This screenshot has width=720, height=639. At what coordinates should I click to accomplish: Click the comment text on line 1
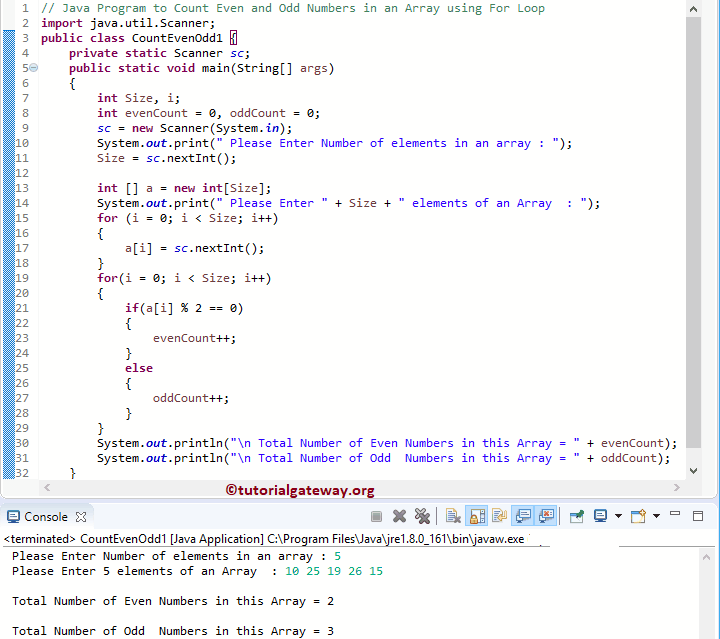tap(292, 8)
